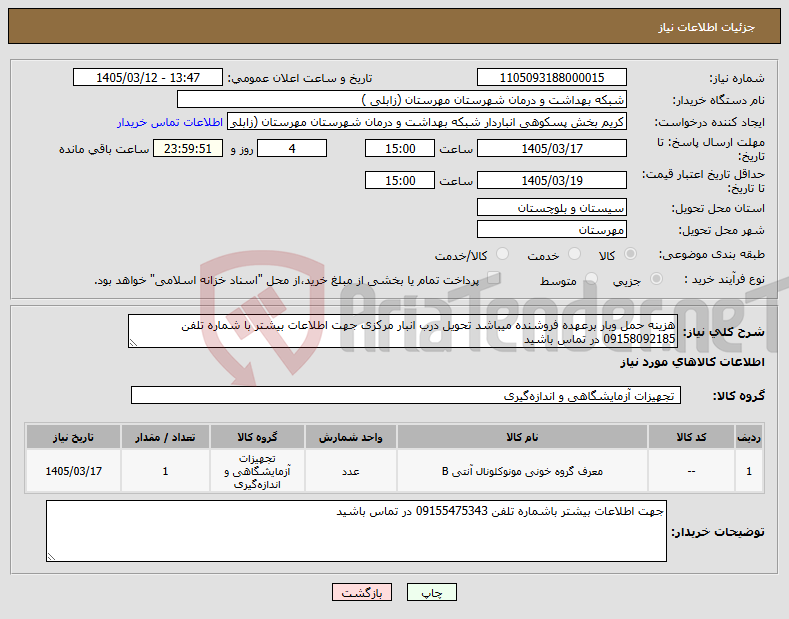Click the شرح کلی نیاز description textarea
The width and height of the screenshot is (789, 619).
click(403, 331)
